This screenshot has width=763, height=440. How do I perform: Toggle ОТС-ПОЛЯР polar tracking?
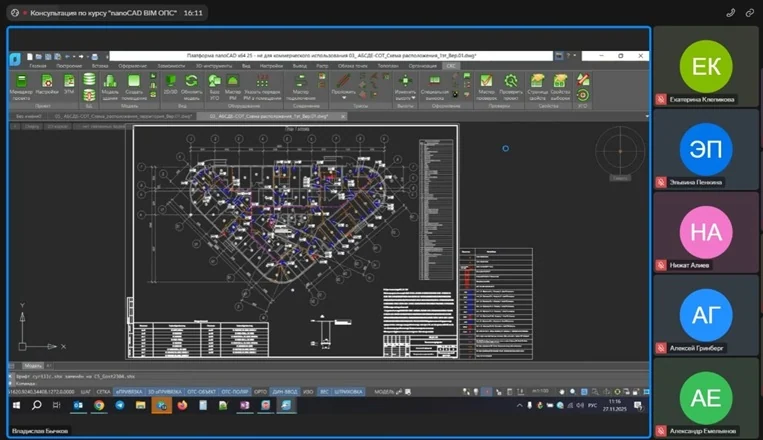pyautogui.click(x=235, y=391)
